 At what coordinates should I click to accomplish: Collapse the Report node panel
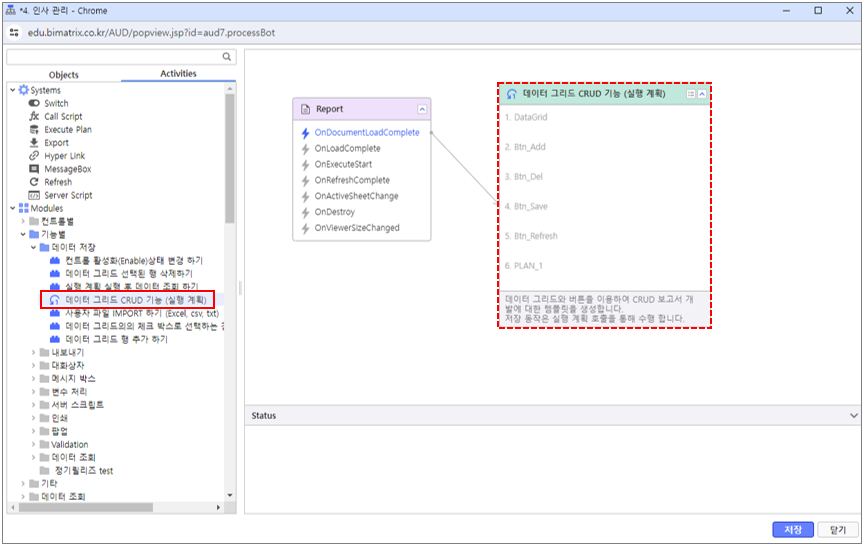tap(422, 109)
